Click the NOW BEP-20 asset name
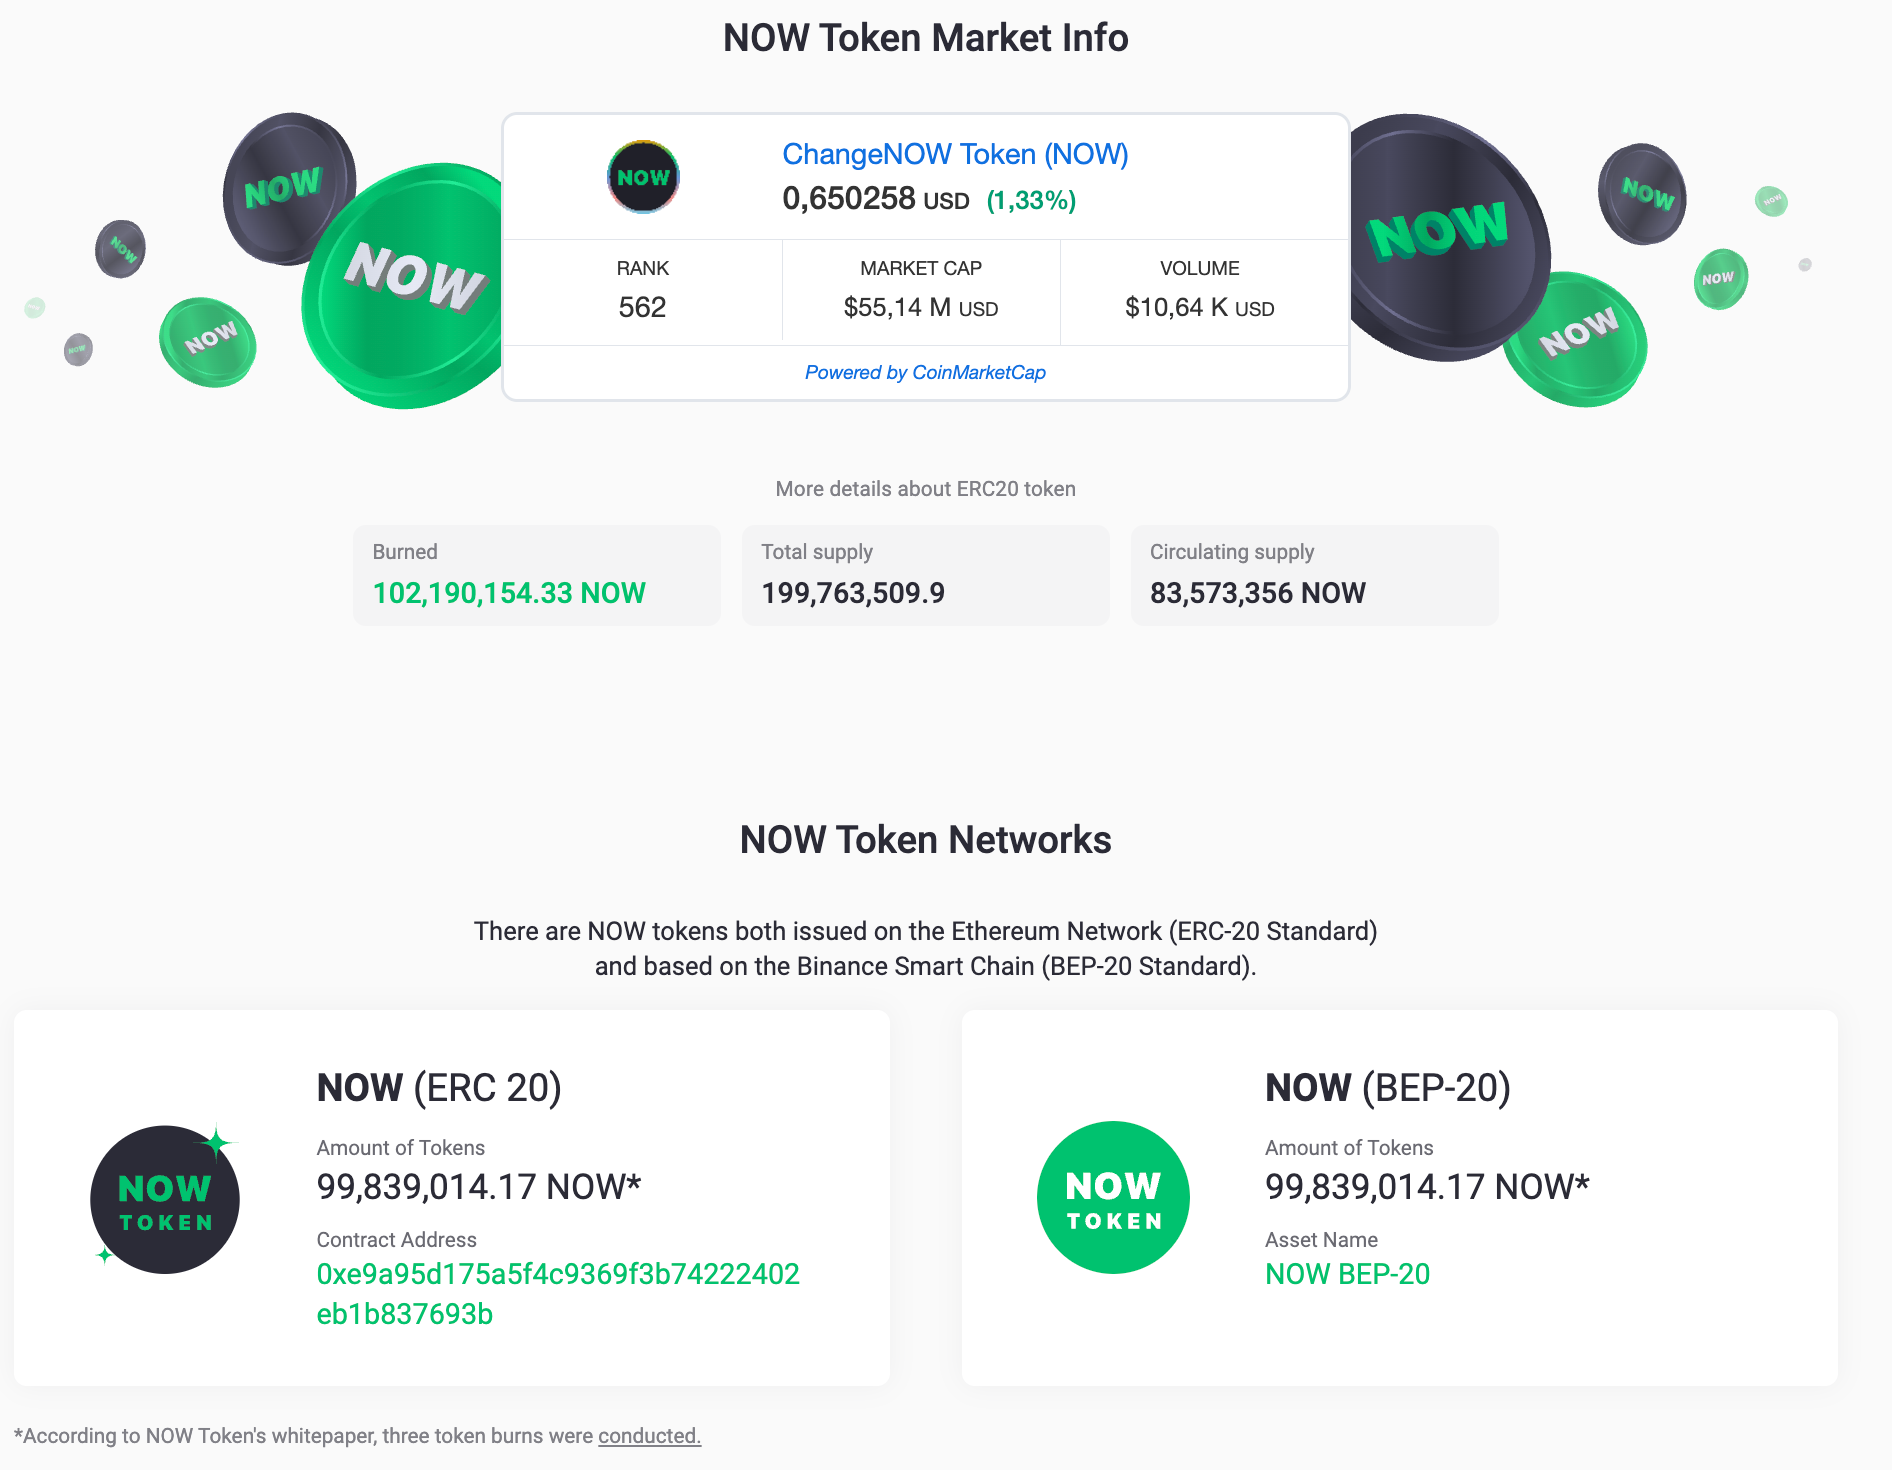The height and width of the screenshot is (1470, 1892). 1347,1274
